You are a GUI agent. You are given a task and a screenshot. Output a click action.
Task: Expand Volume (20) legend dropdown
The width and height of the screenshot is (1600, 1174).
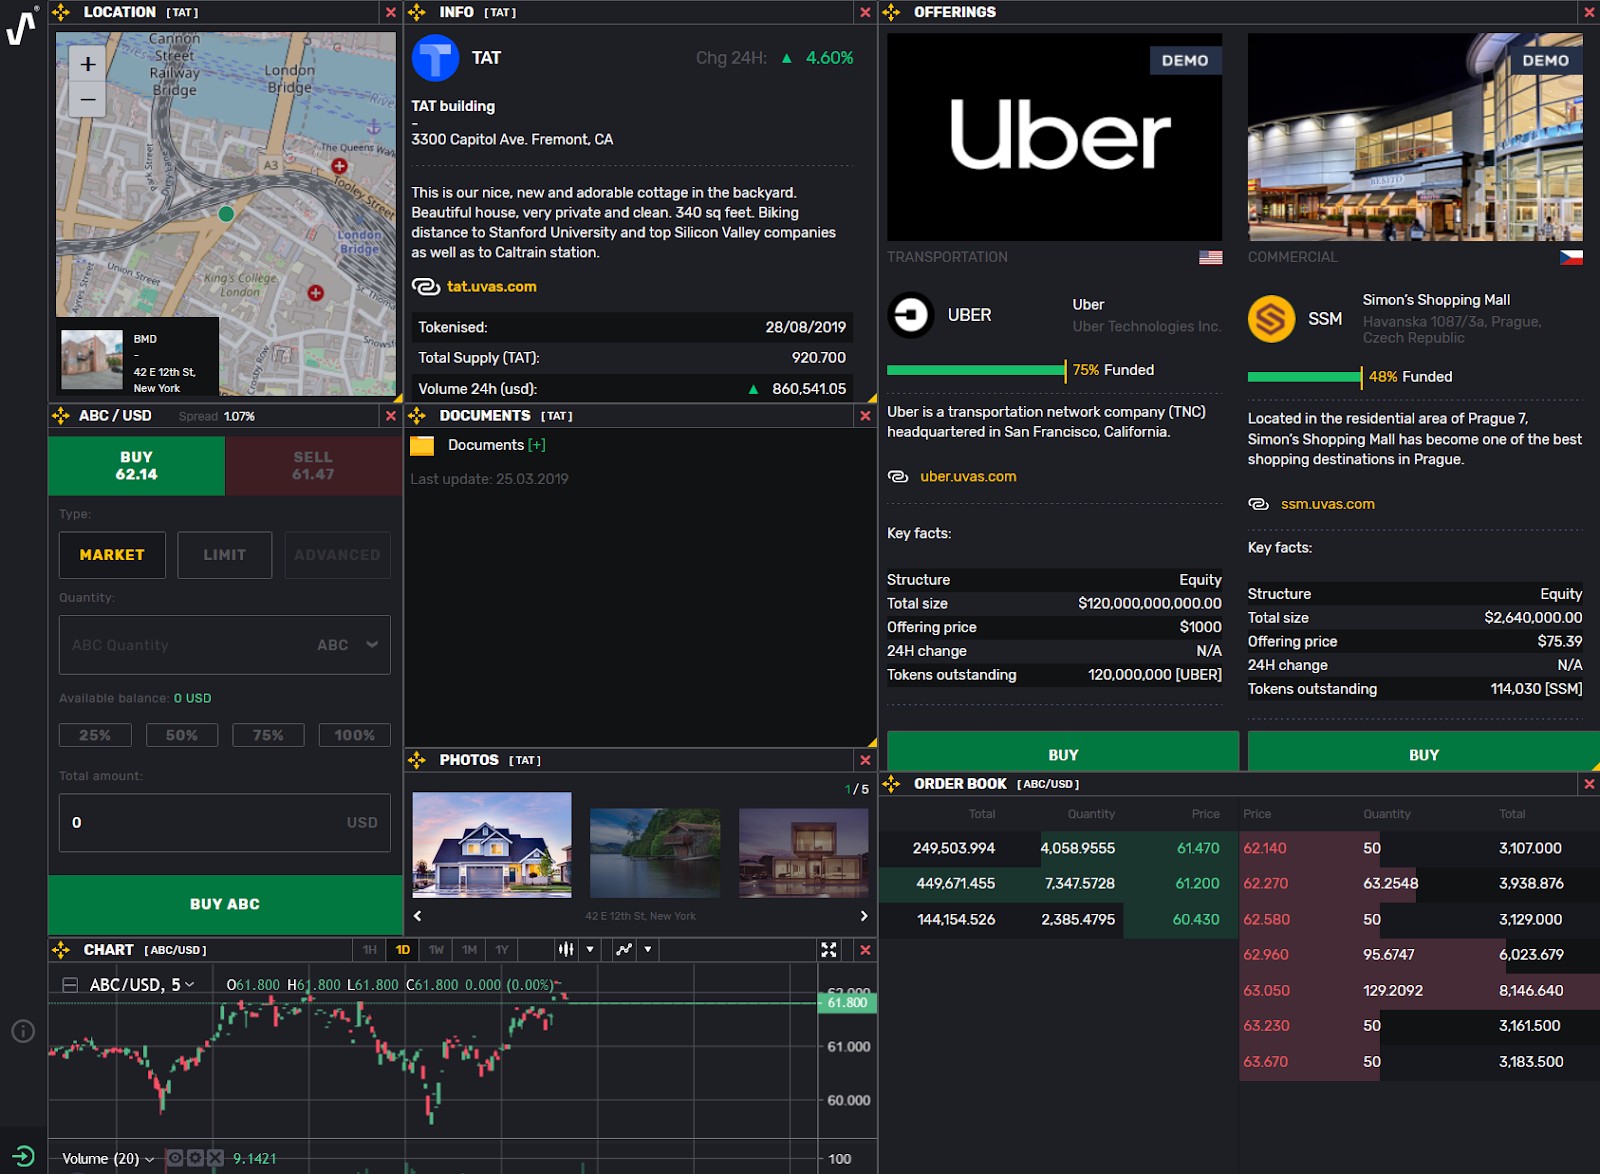pos(150,1159)
